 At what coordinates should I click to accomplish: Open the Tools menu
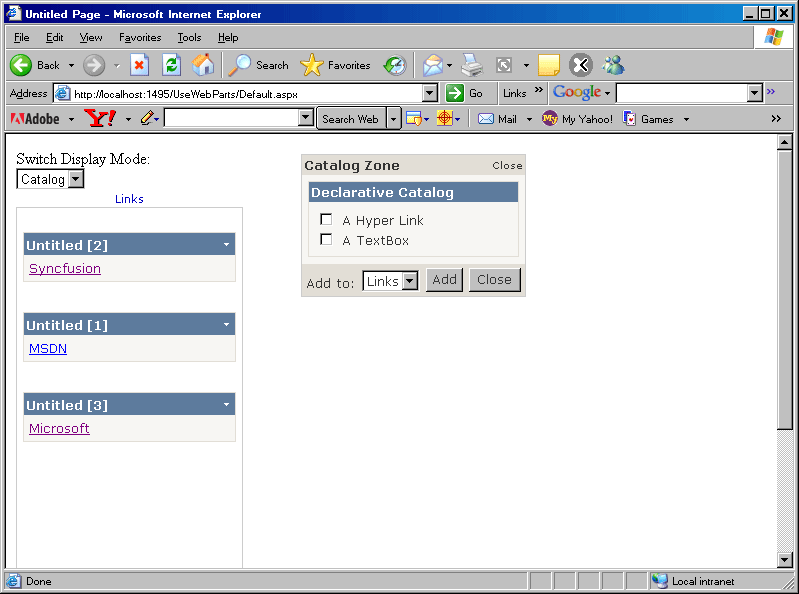click(189, 37)
